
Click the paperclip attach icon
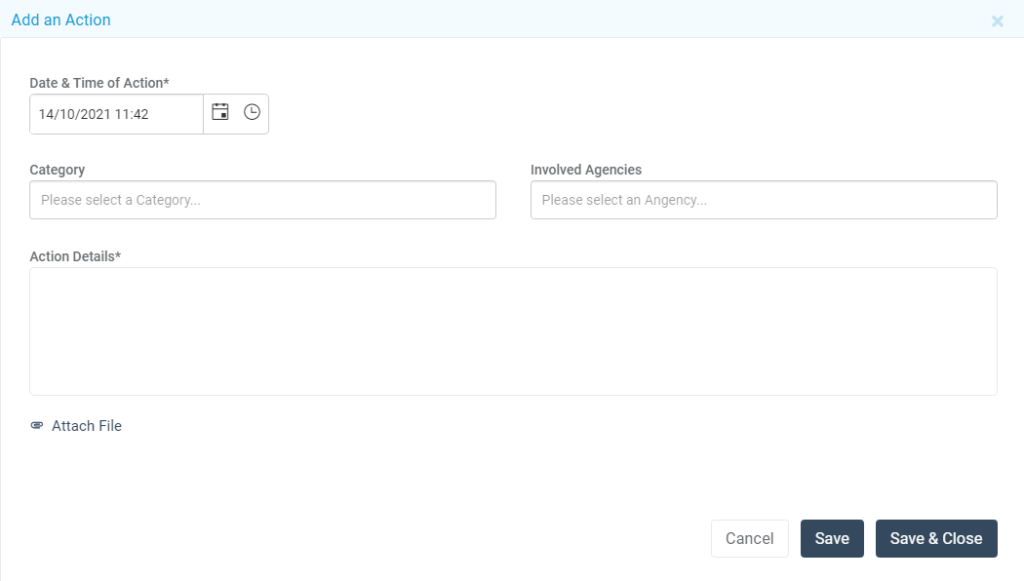pos(37,426)
